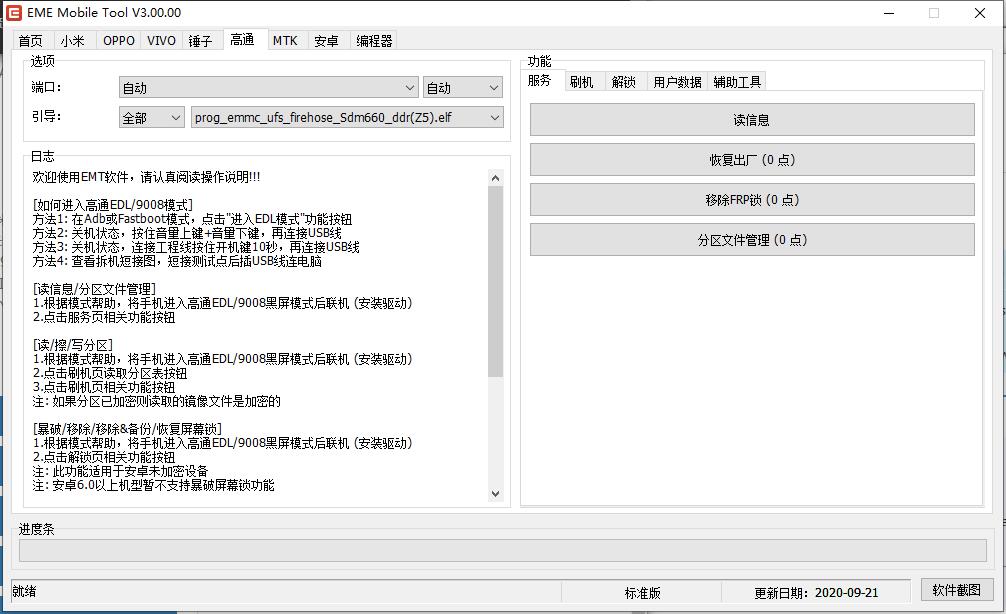Click the 方法2 log line
This screenshot has width=1006, height=614.
187,234
